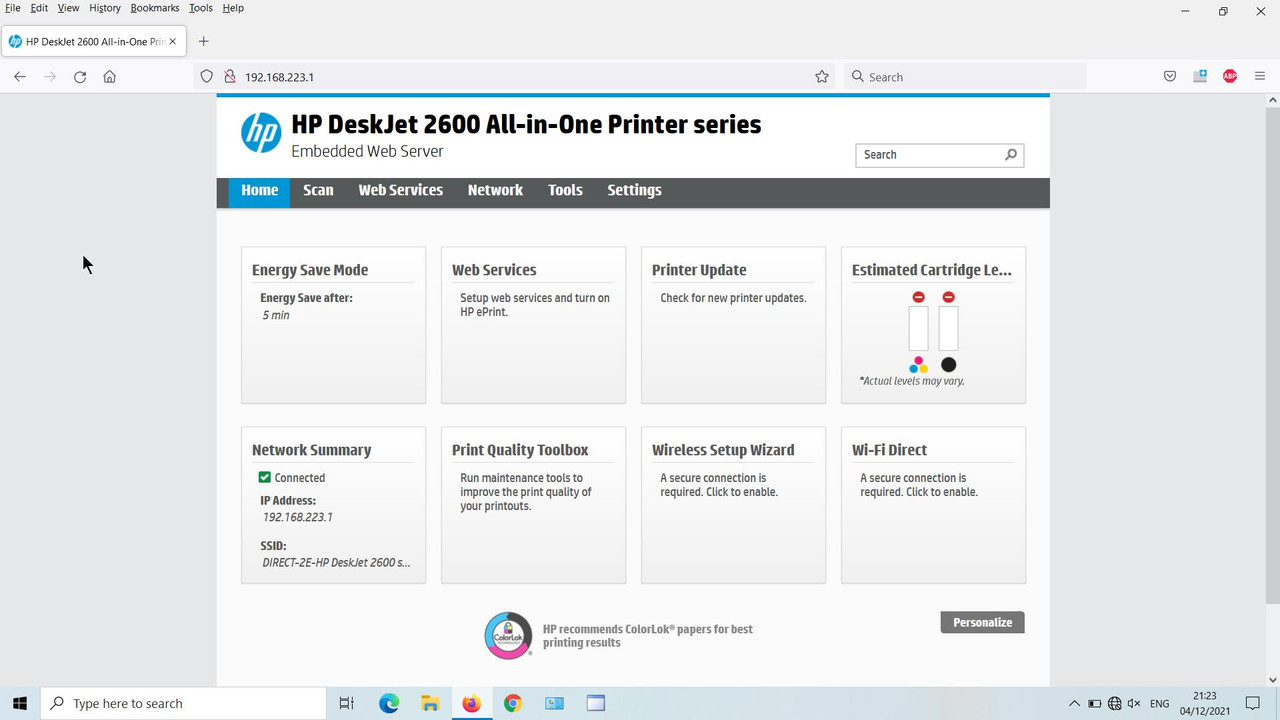Click the Connected status checkbox

(265, 478)
